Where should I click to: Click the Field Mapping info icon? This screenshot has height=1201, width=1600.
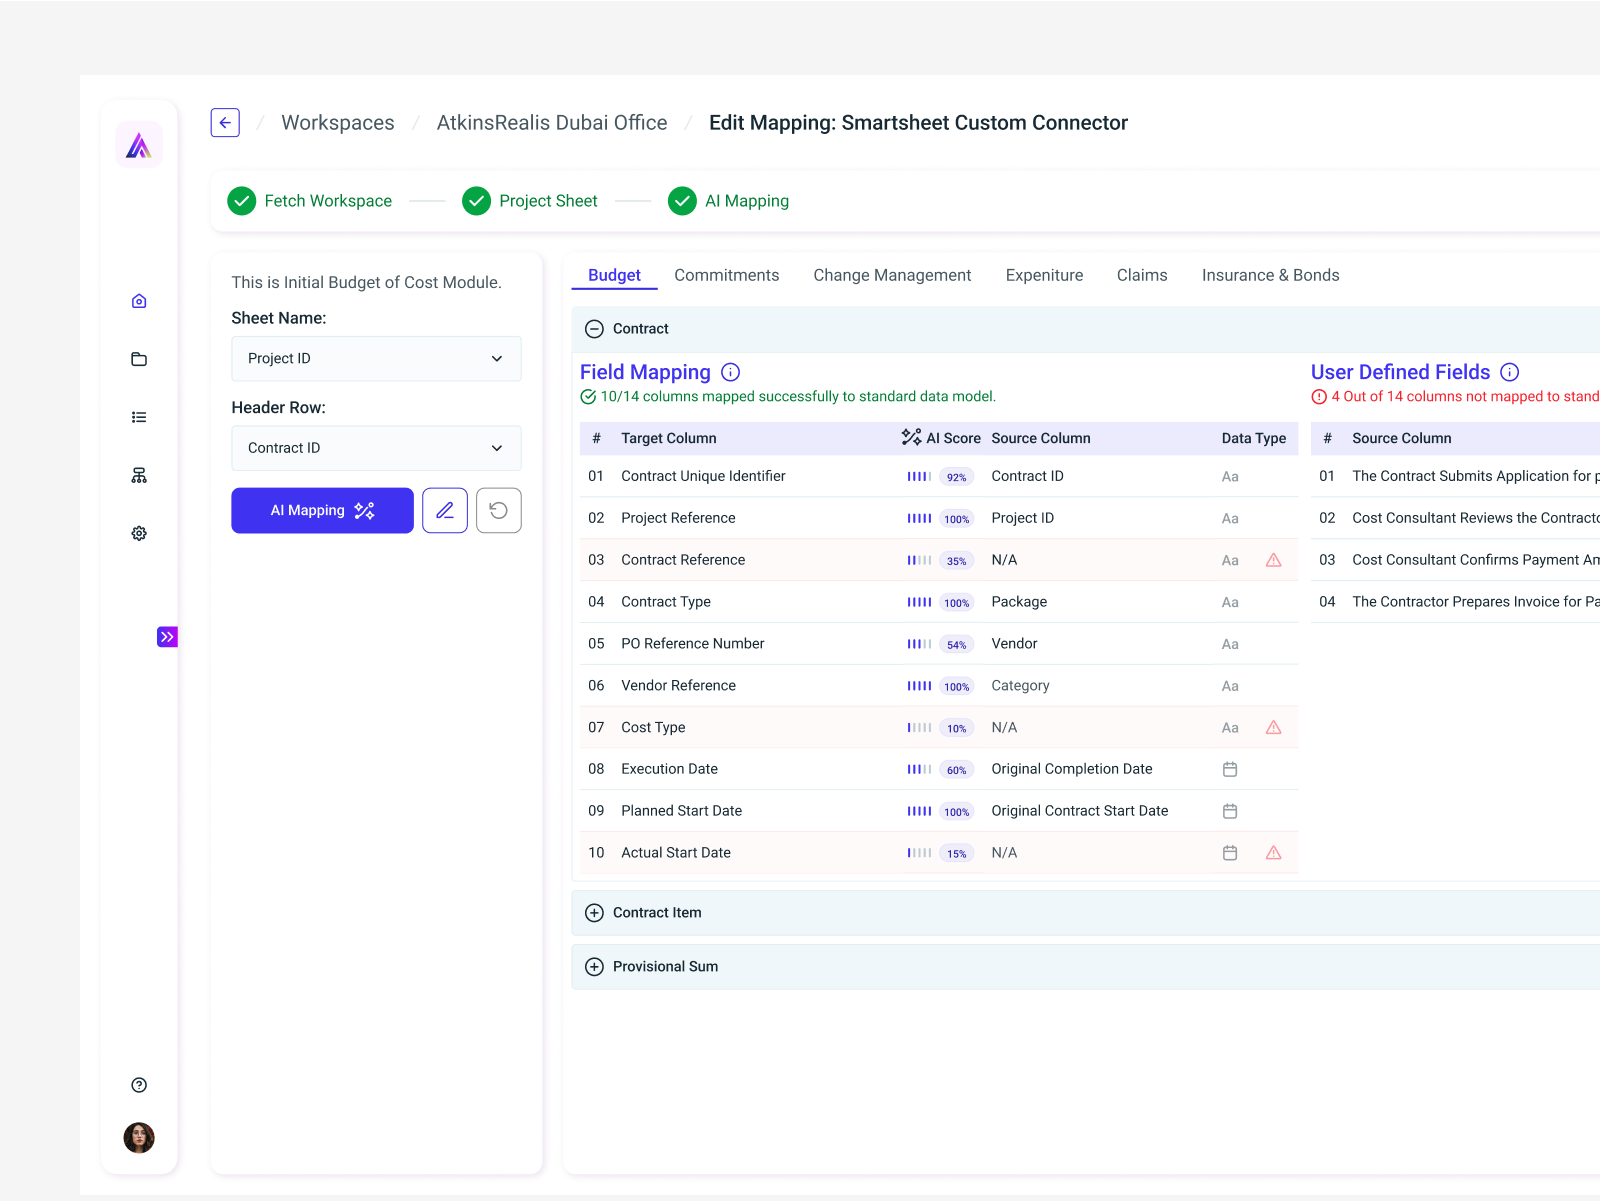(731, 371)
